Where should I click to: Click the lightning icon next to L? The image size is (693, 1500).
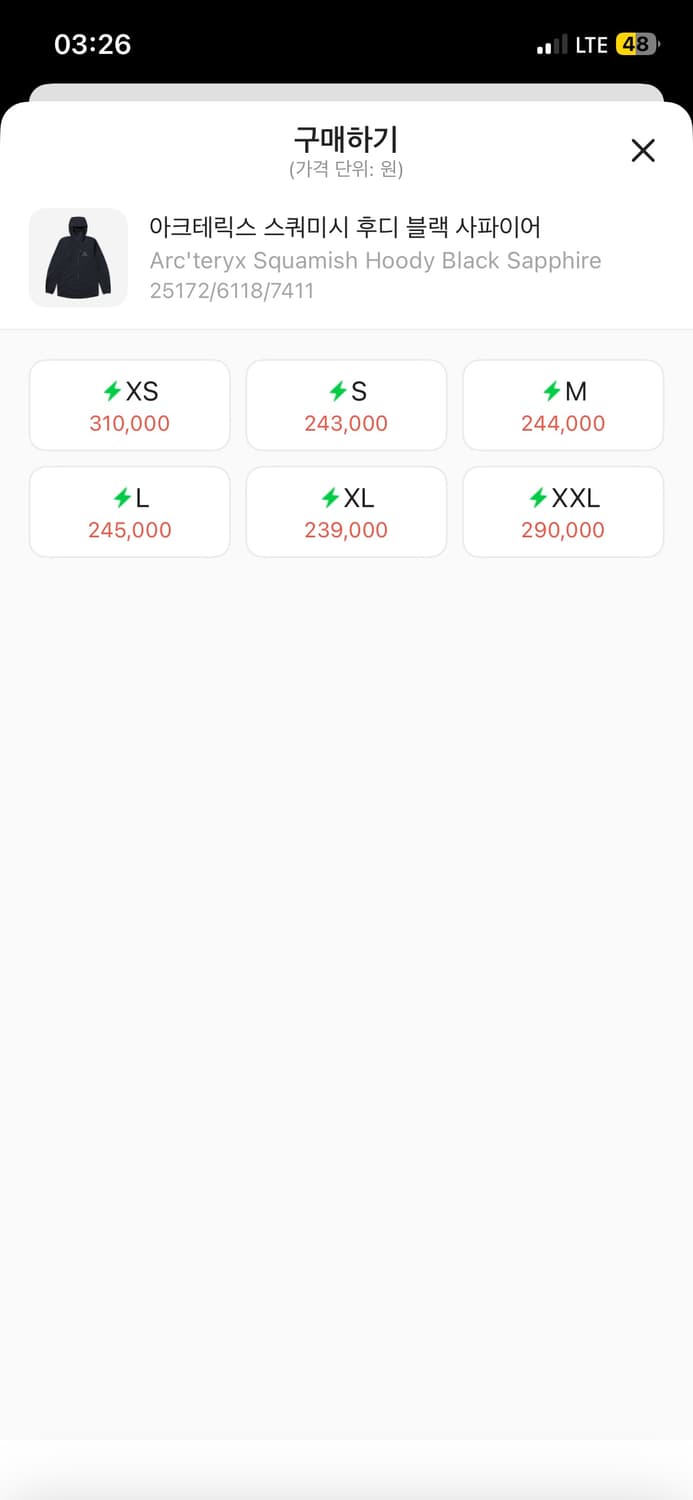coord(122,498)
